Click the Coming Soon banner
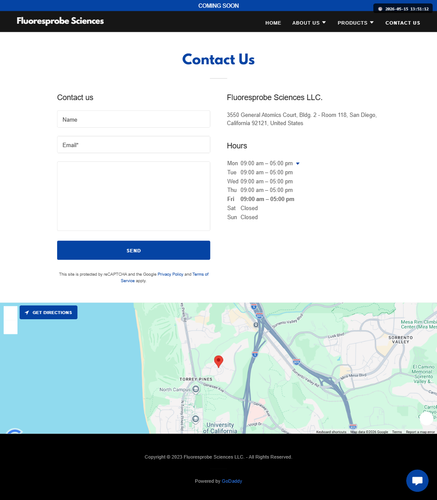This screenshot has width=437, height=500. [x=218, y=6]
